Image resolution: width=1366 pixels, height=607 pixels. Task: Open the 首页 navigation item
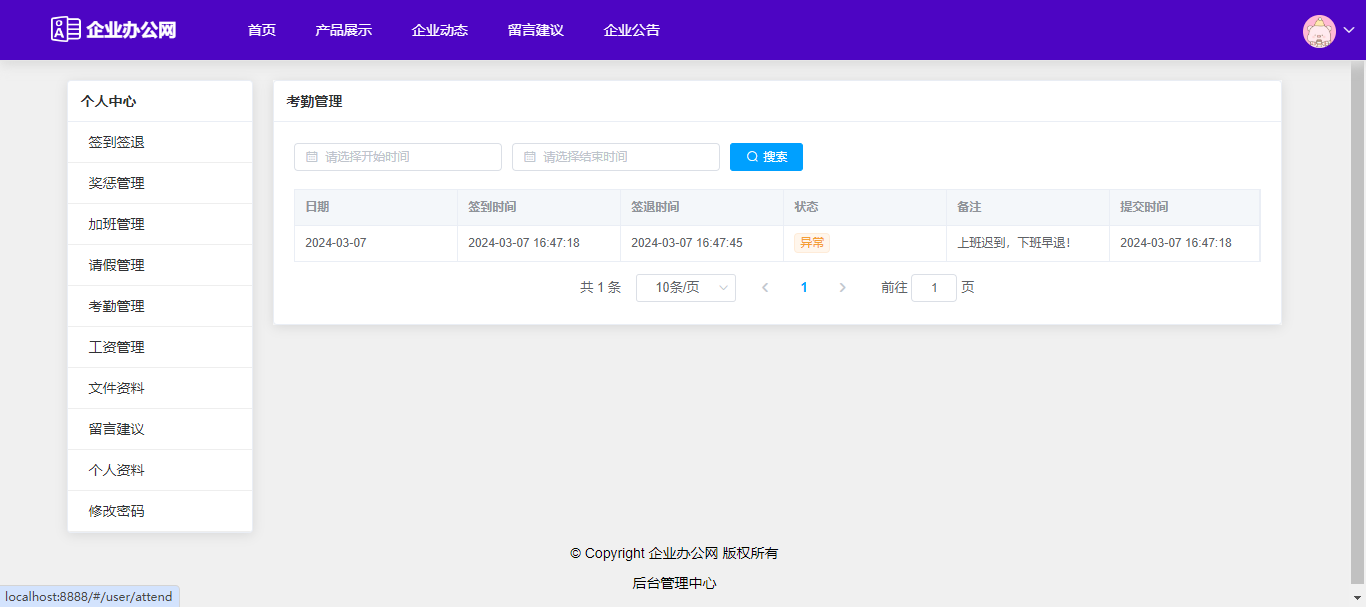pyautogui.click(x=262, y=30)
